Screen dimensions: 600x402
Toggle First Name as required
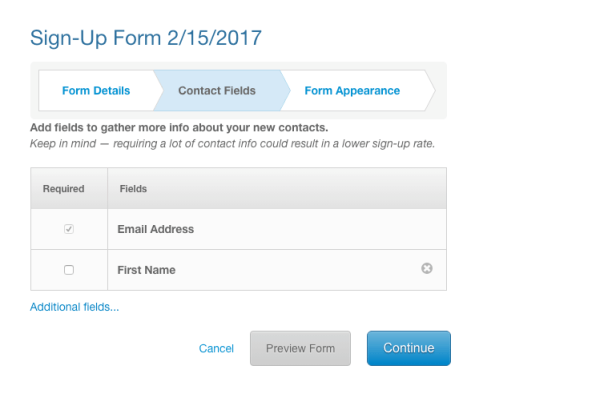click(x=68, y=270)
